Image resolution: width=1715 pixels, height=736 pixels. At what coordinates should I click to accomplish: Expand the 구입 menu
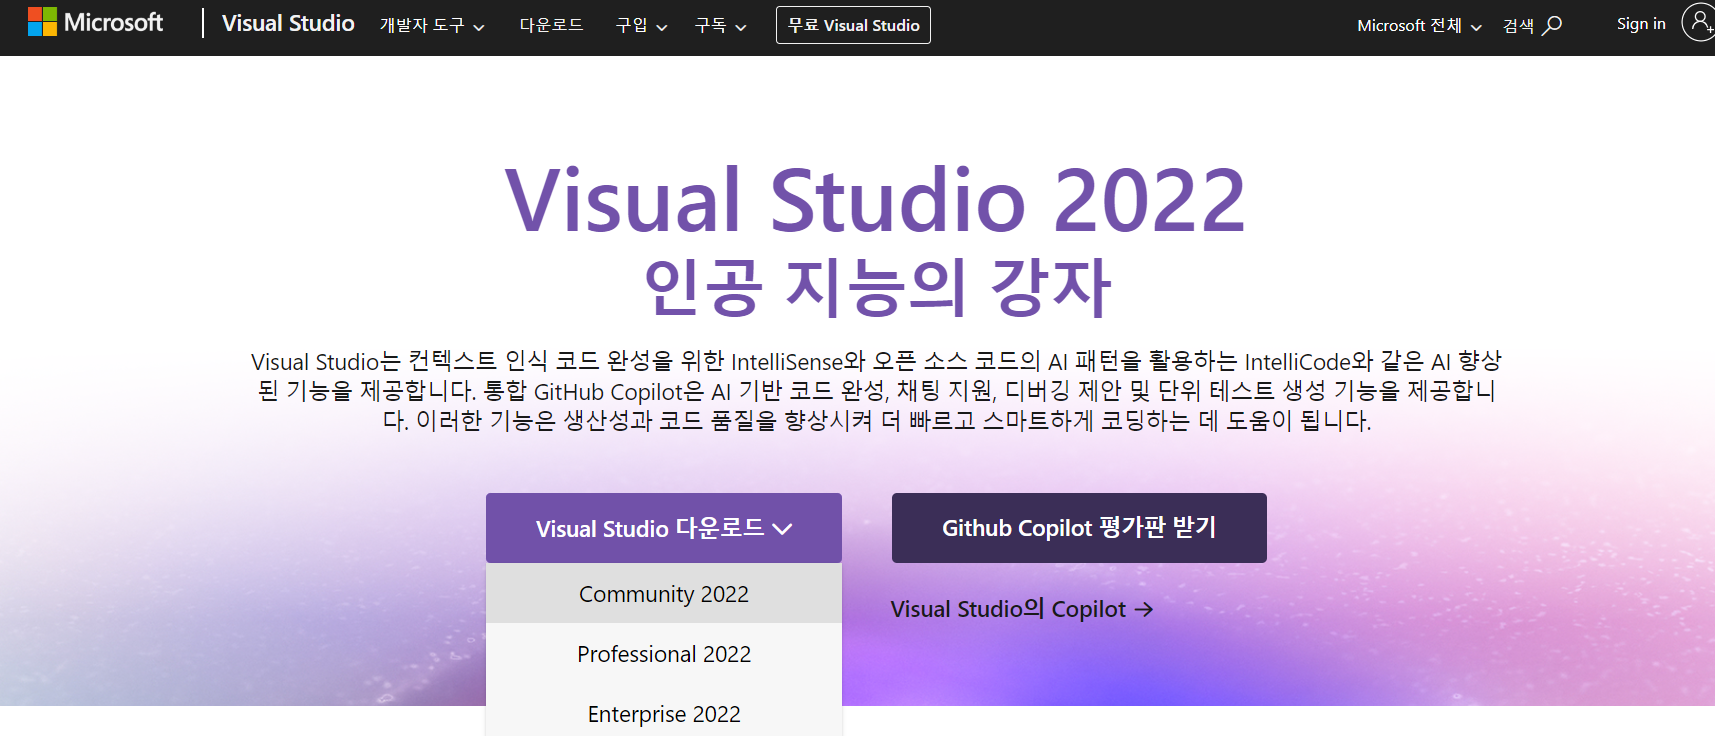point(641,25)
